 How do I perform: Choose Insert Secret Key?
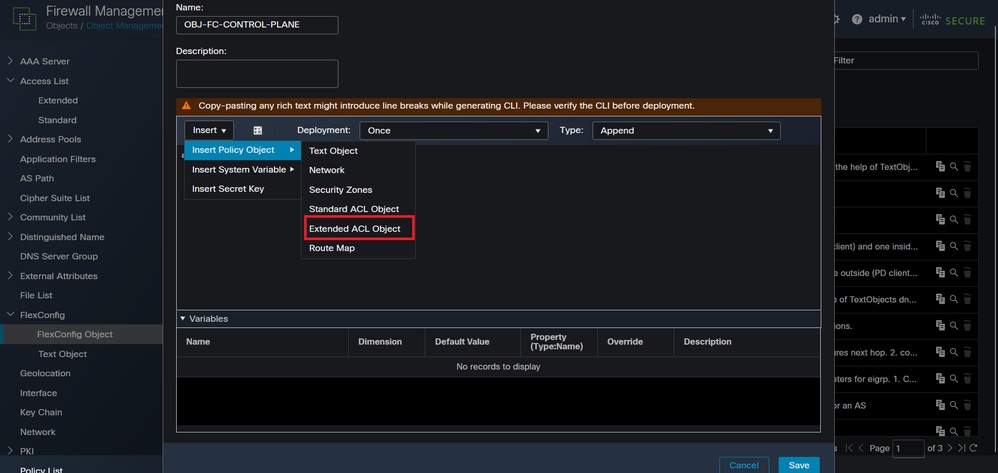pyautogui.click(x=228, y=189)
